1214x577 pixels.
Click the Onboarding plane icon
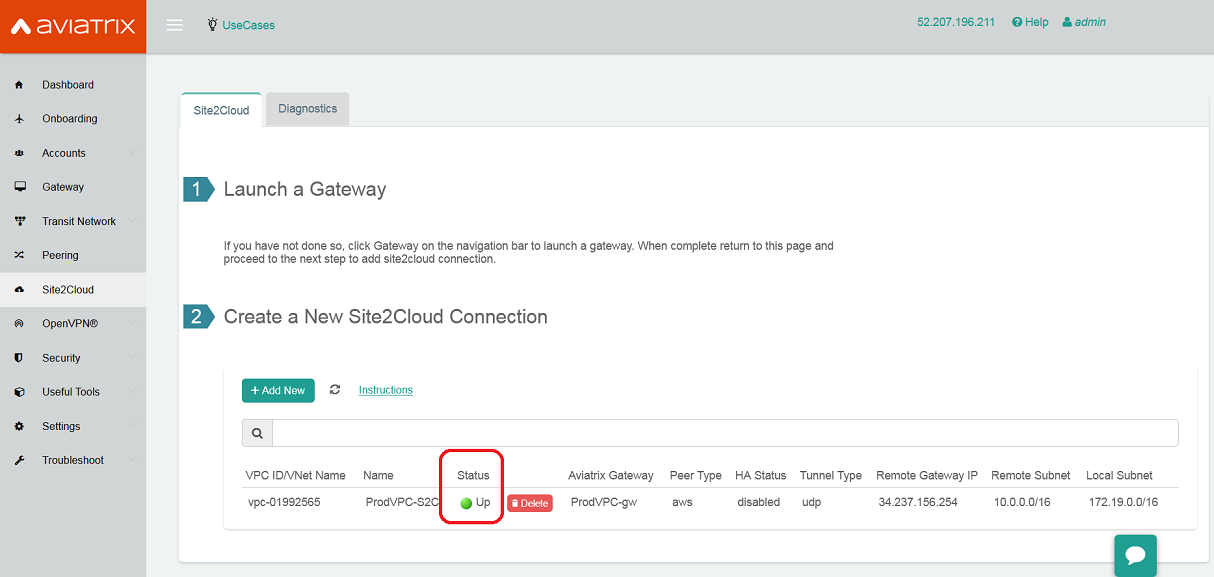[x=19, y=119]
